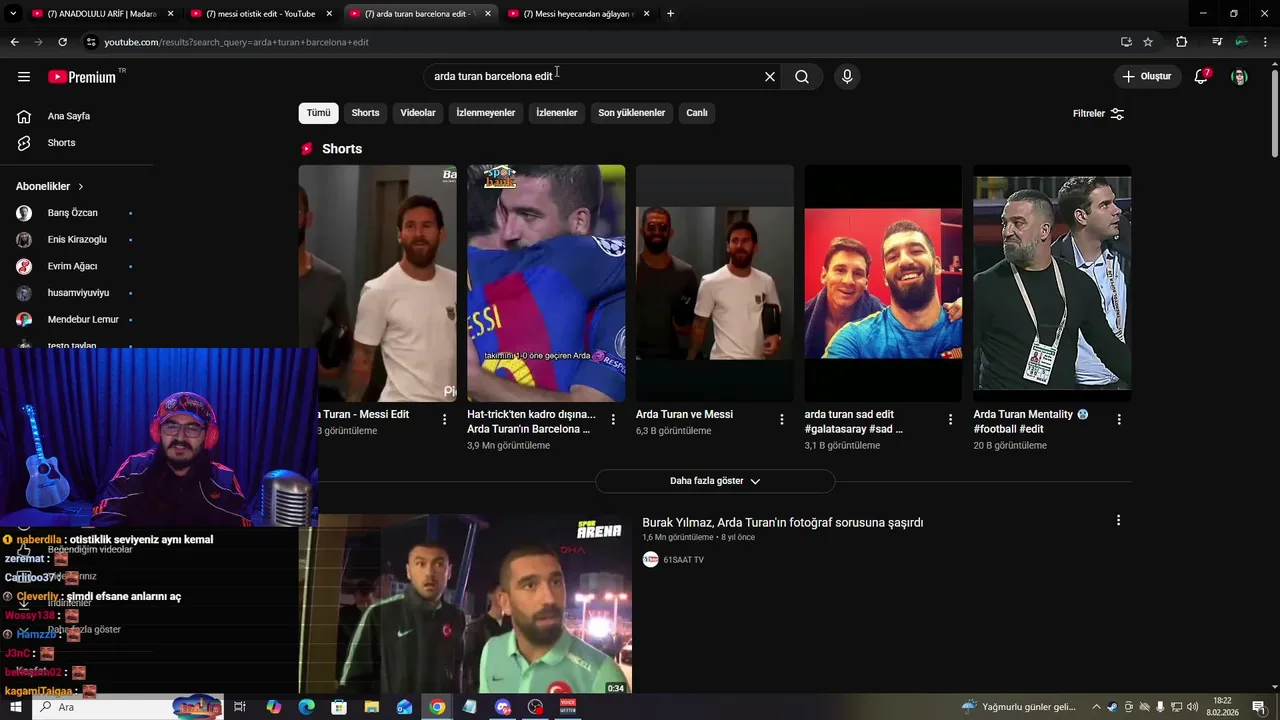Open Chrome media controls icon
This screenshot has width=1280, height=720.
click(x=1216, y=42)
